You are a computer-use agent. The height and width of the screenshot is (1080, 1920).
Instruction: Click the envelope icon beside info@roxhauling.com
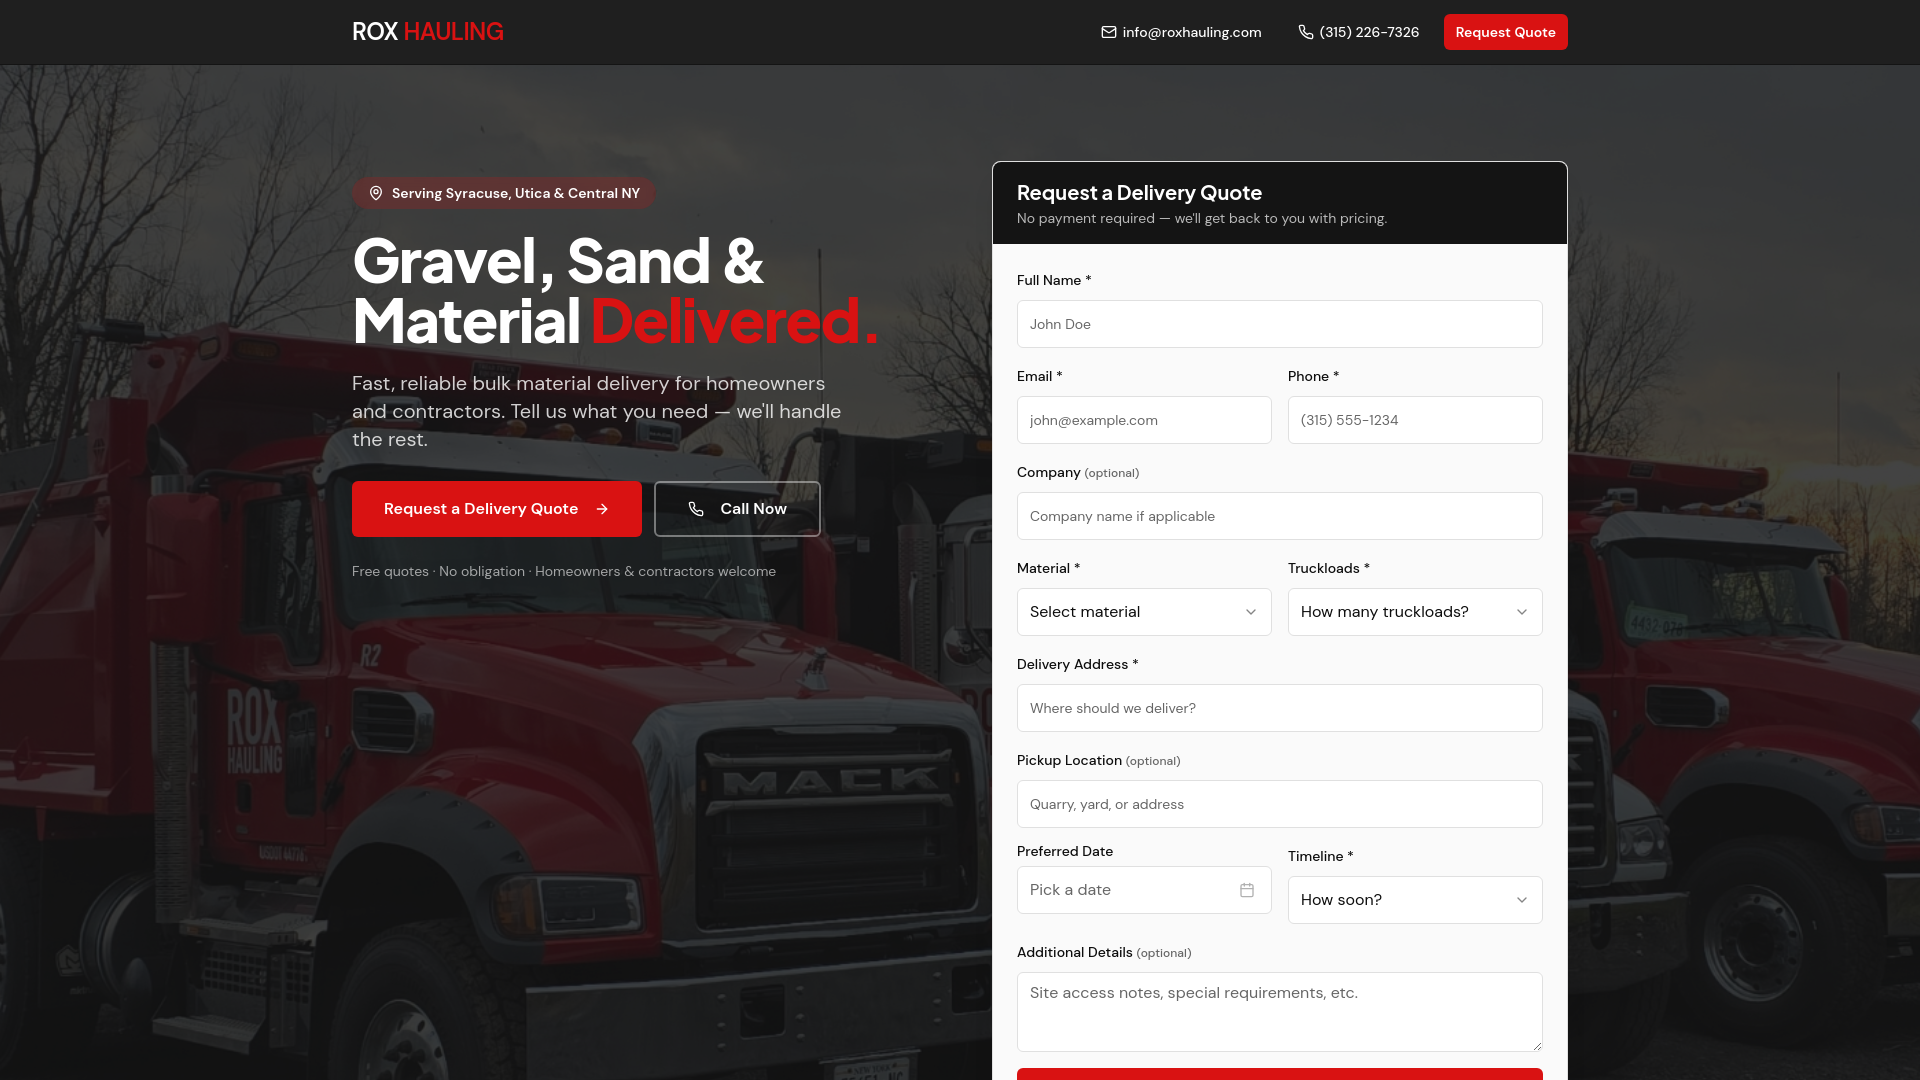[1109, 32]
